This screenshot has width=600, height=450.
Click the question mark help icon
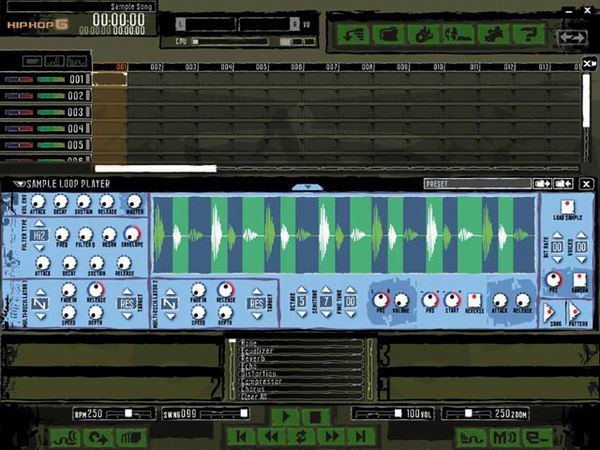[525, 33]
